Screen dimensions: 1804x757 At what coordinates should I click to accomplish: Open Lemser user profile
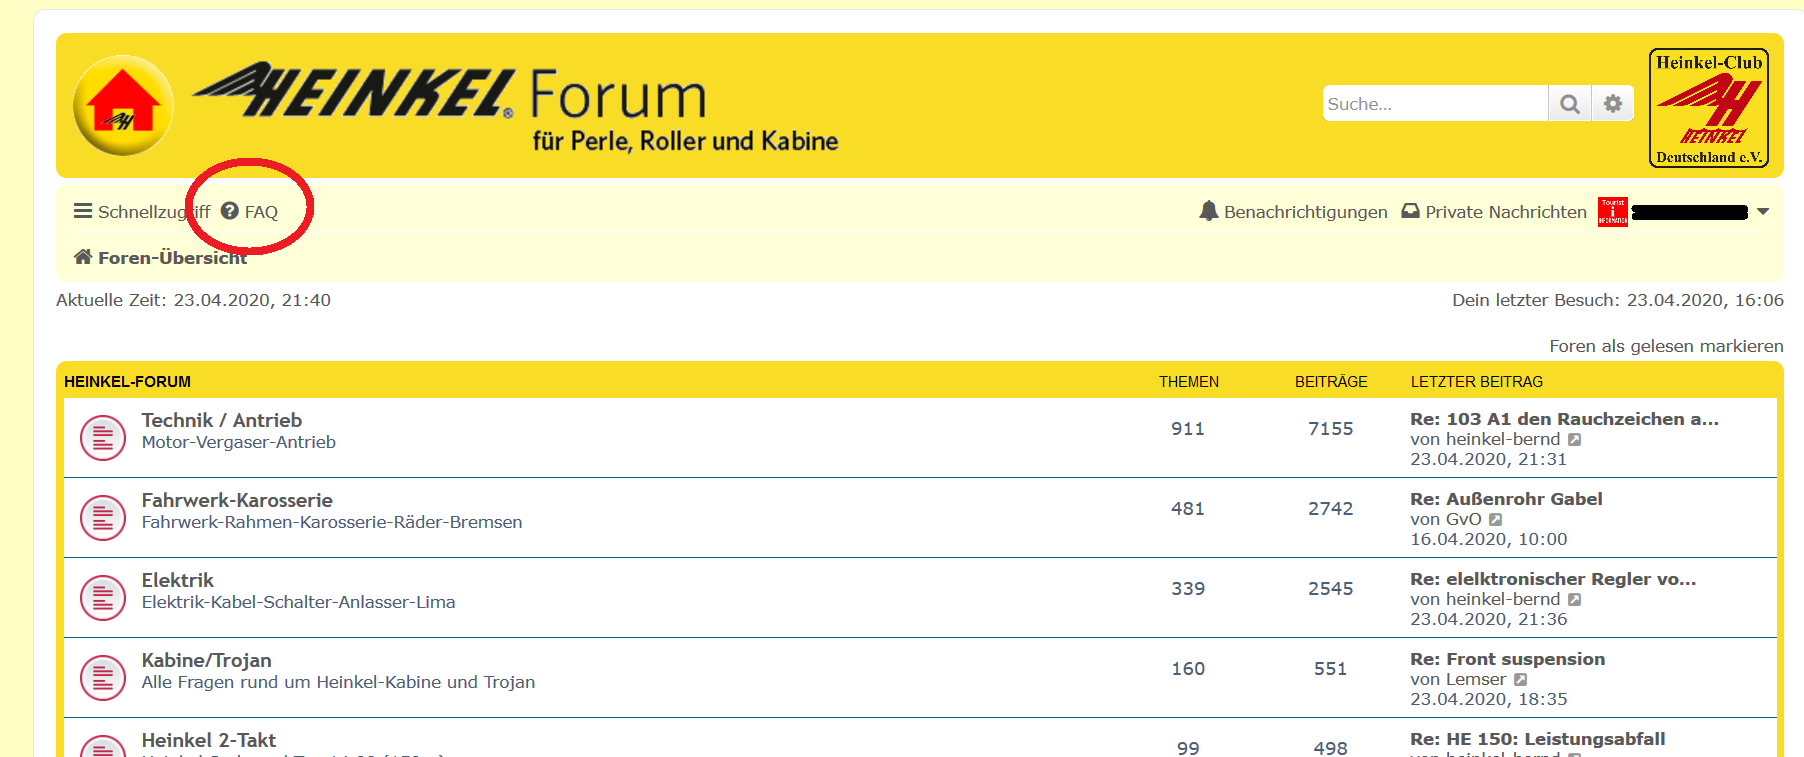1476,679
